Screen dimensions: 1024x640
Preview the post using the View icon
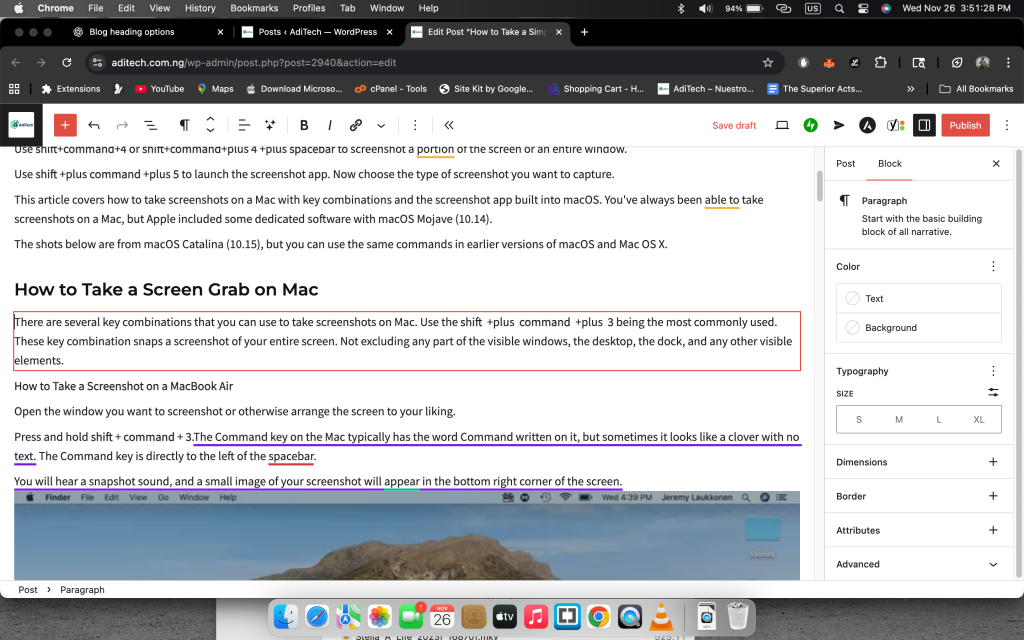click(x=782, y=125)
